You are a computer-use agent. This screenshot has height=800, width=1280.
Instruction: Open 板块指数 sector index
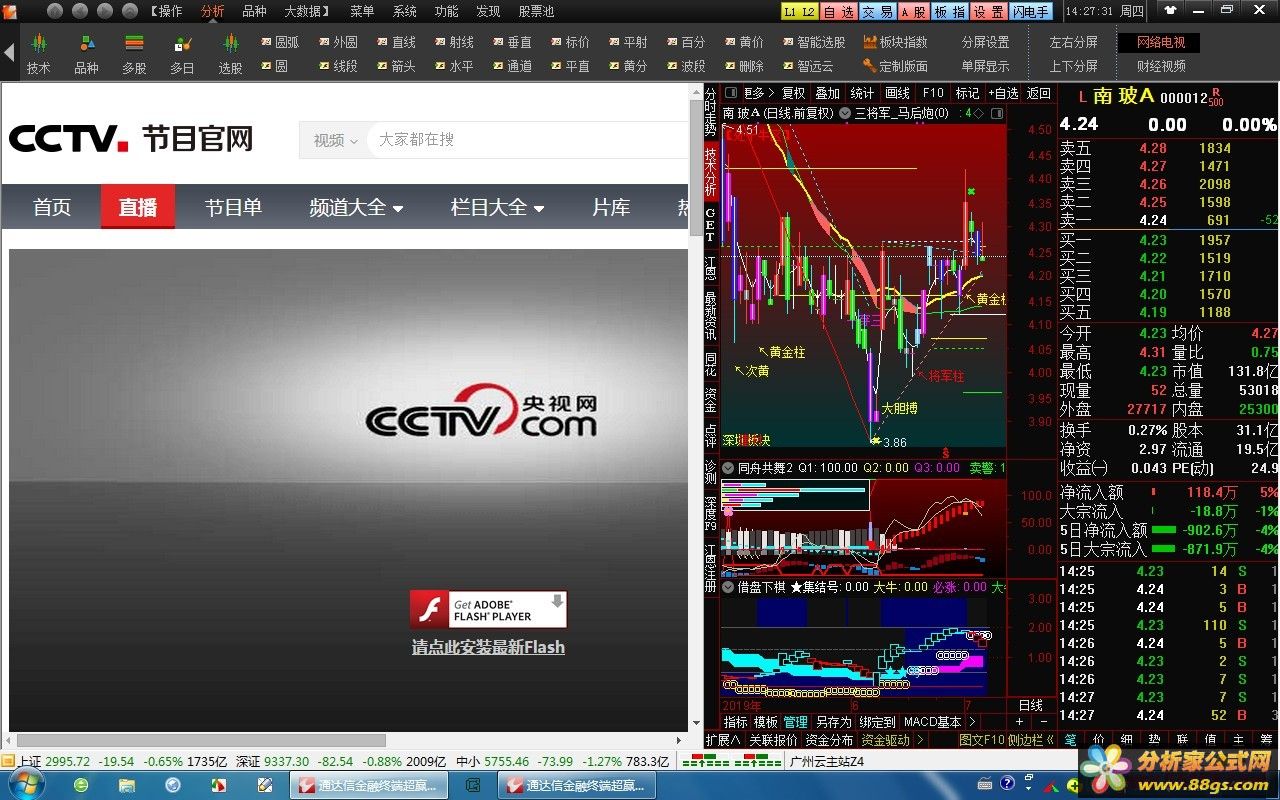tap(896, 42)
